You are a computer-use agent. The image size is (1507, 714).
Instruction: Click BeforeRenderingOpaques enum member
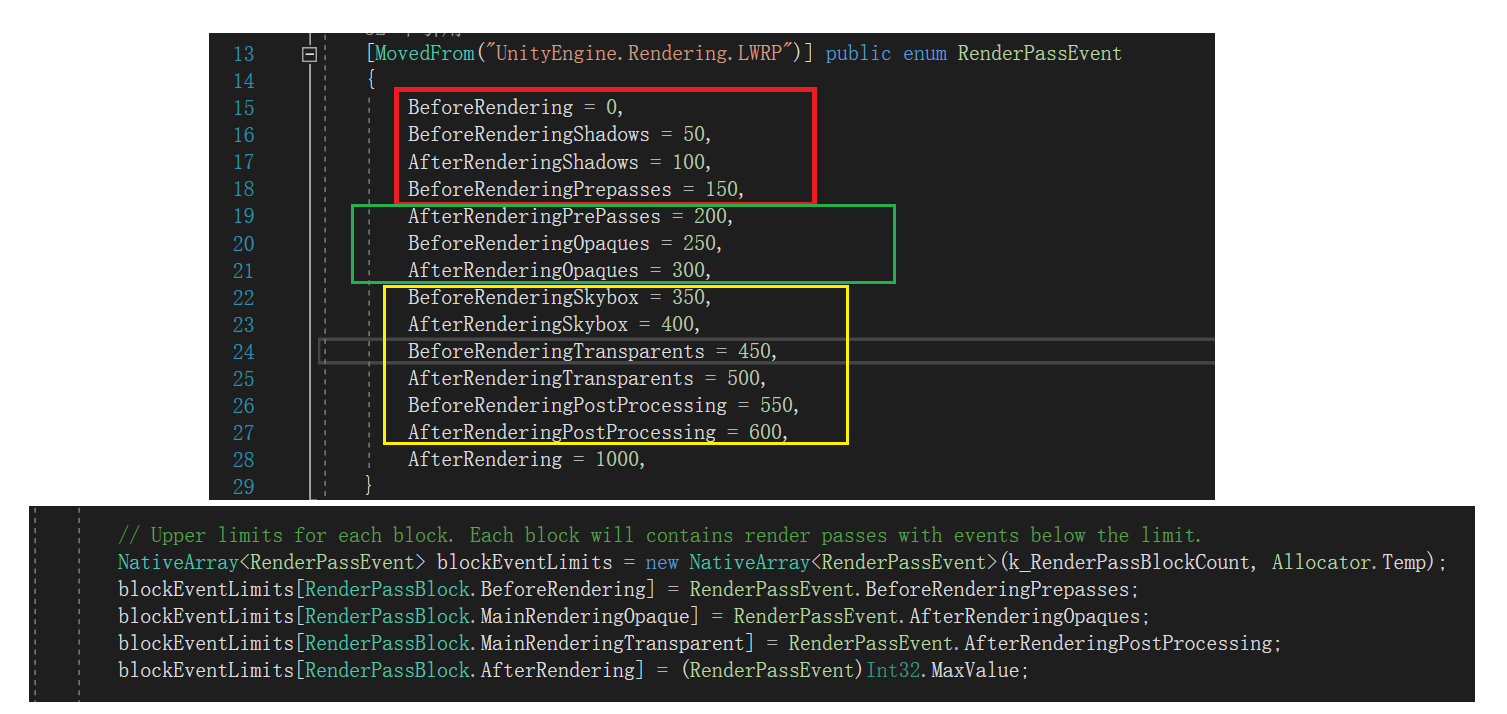528,244
